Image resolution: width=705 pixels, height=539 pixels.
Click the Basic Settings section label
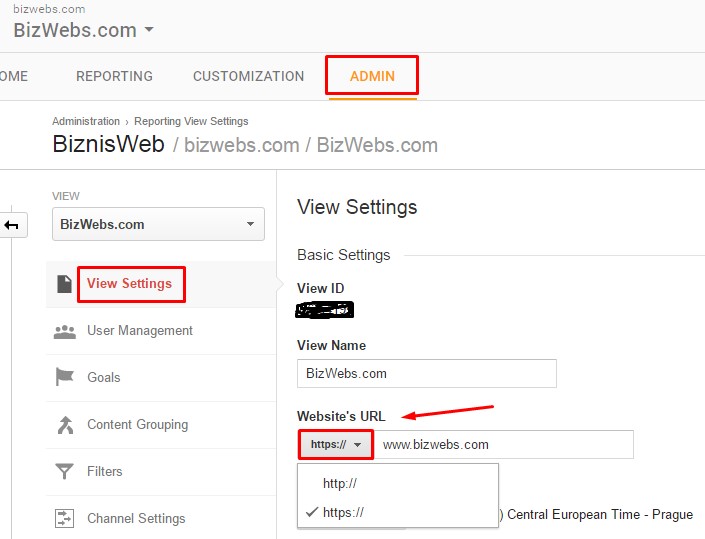(344, 255)
